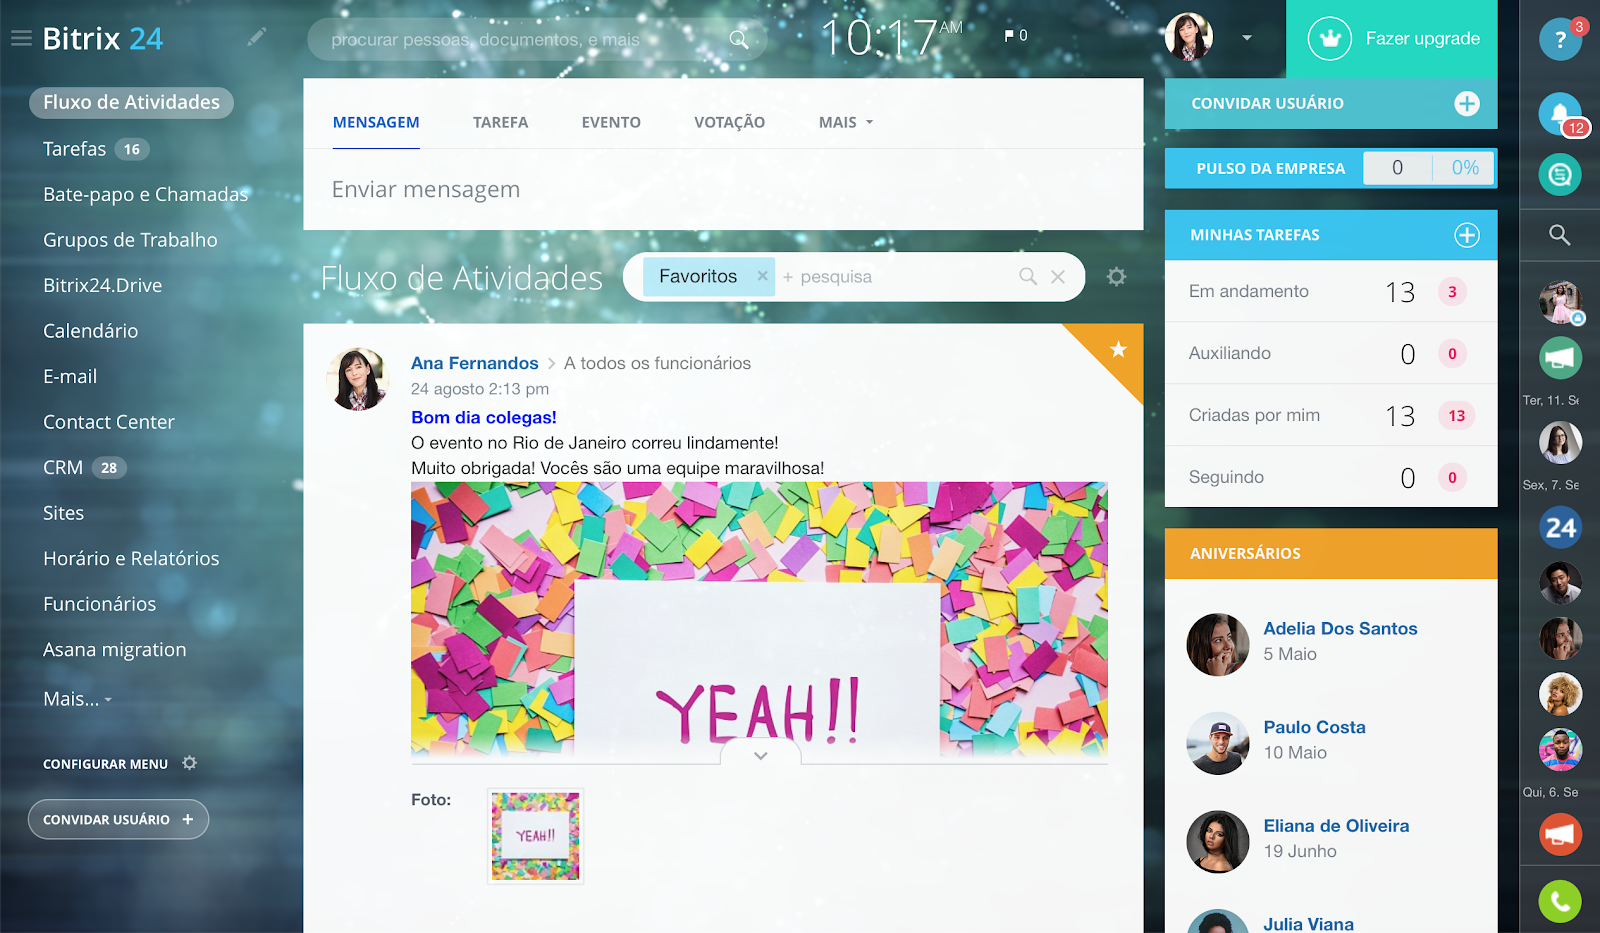Click the Fazer upgrade button
The image size is (1600, 933).
1392,39
